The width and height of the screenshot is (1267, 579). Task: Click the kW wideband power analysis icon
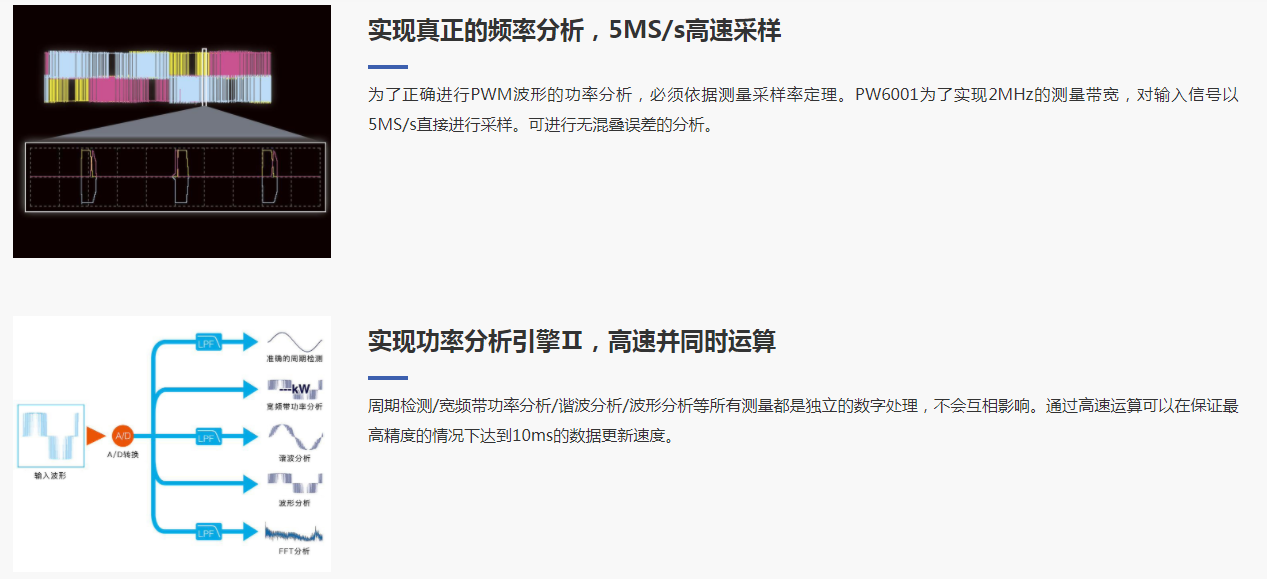[294, 388]
